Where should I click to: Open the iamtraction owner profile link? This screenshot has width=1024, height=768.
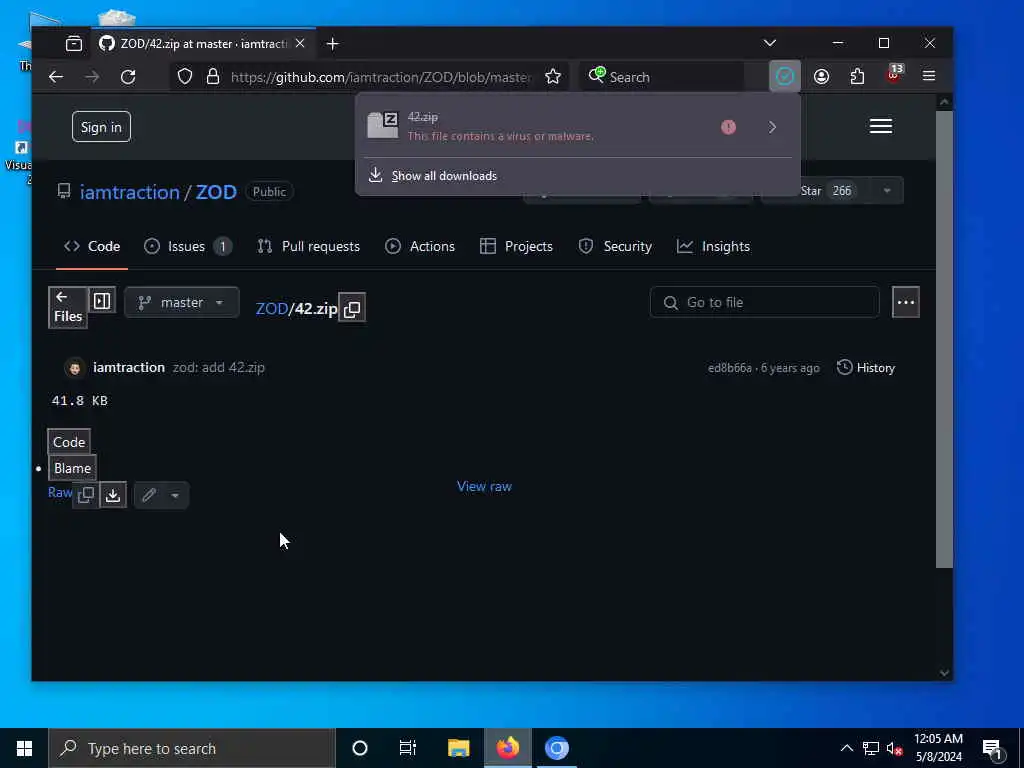129,192
